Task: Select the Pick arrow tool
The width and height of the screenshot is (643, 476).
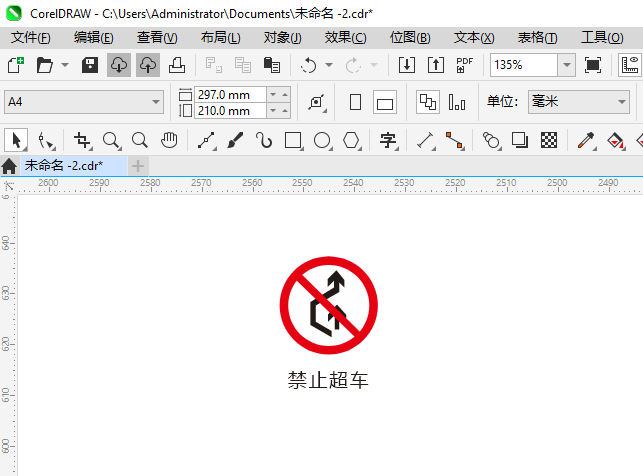Action: 16,141
